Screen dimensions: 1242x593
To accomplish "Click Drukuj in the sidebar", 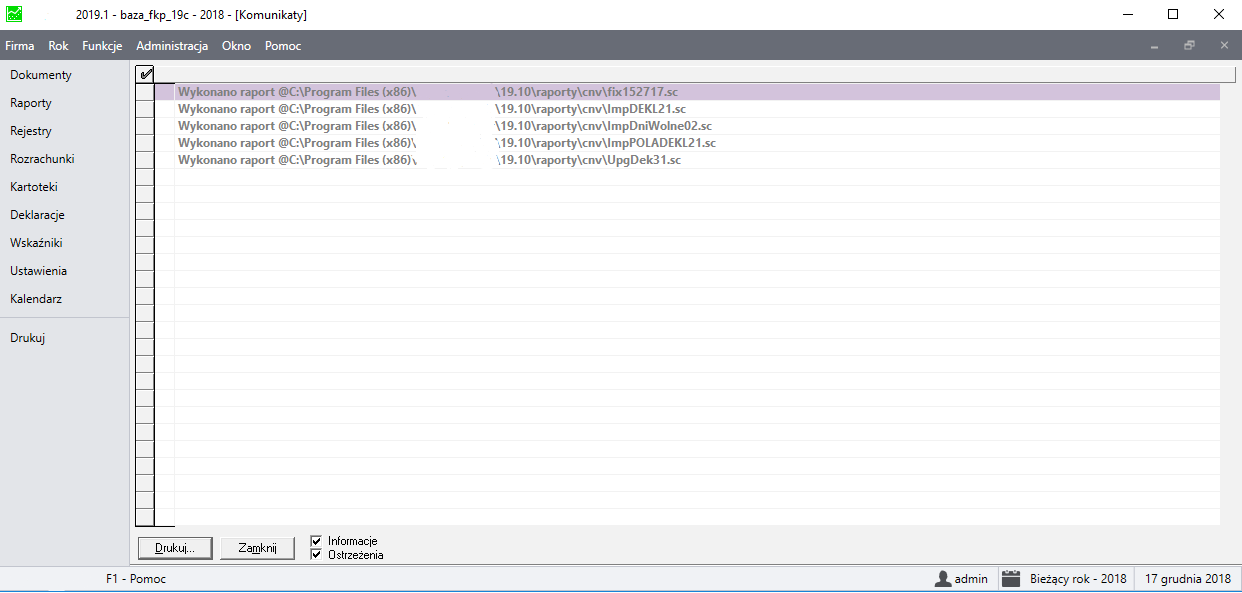I will 28,338.
